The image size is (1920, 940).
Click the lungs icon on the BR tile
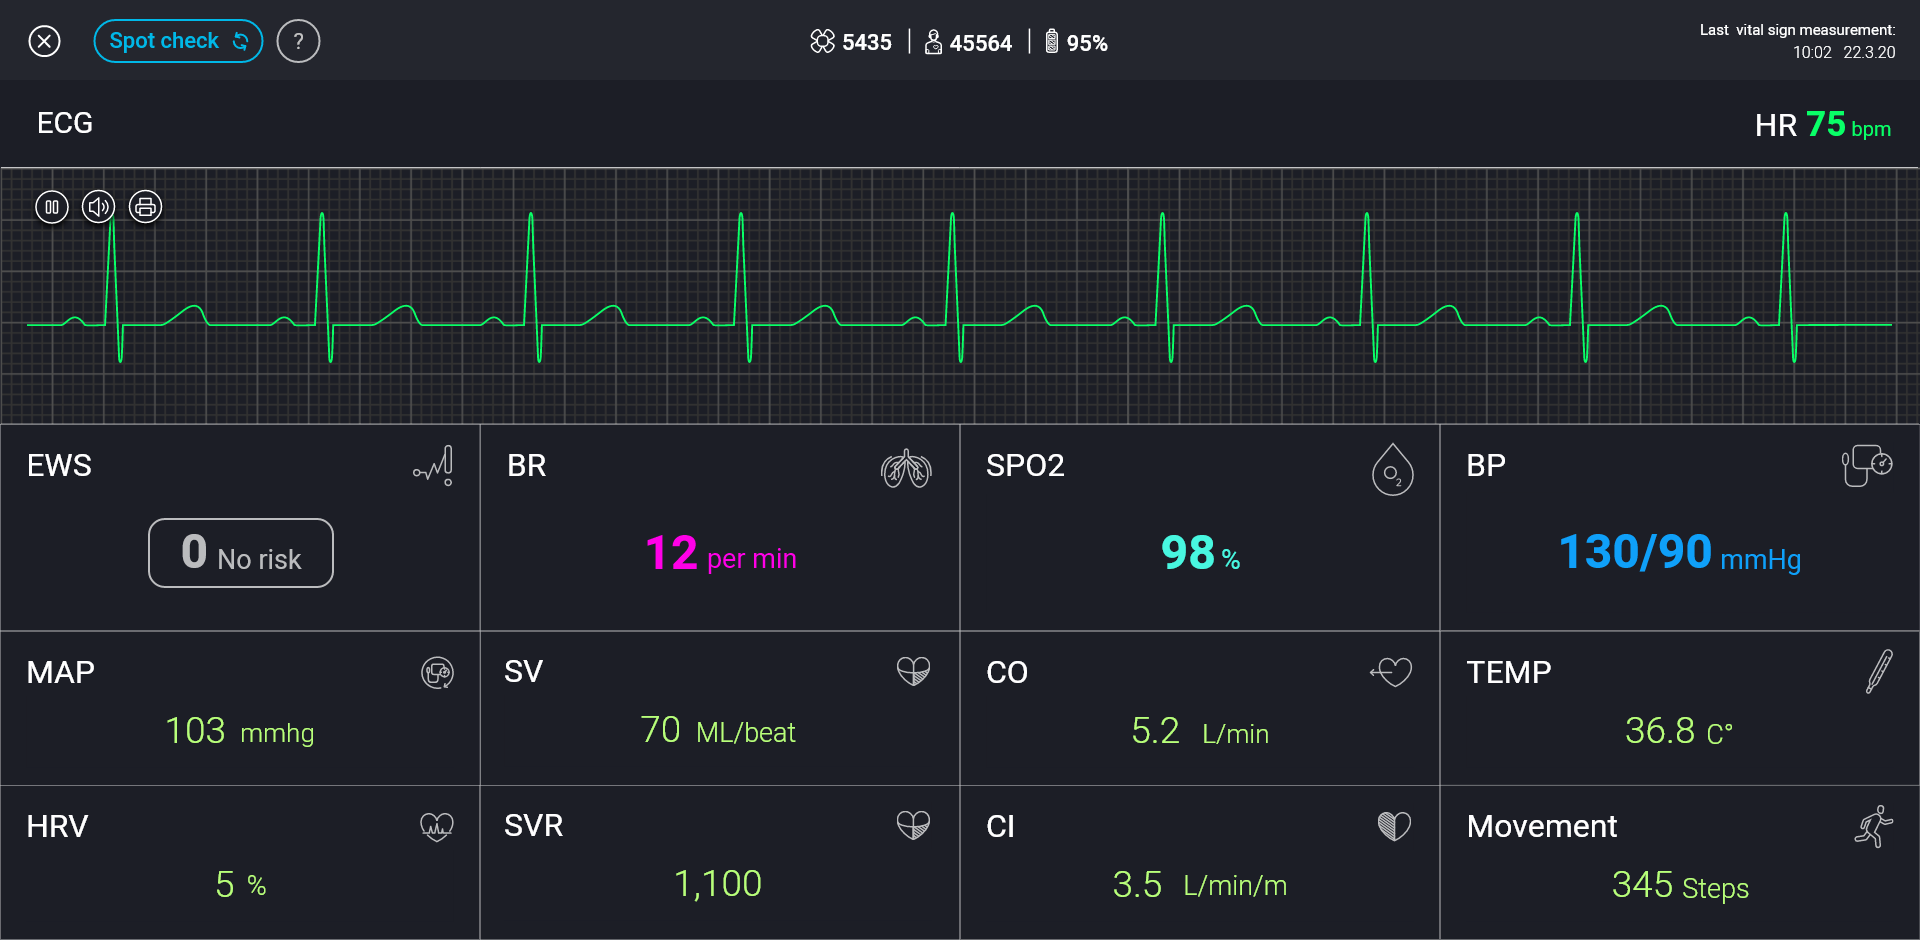click(905, 468)
